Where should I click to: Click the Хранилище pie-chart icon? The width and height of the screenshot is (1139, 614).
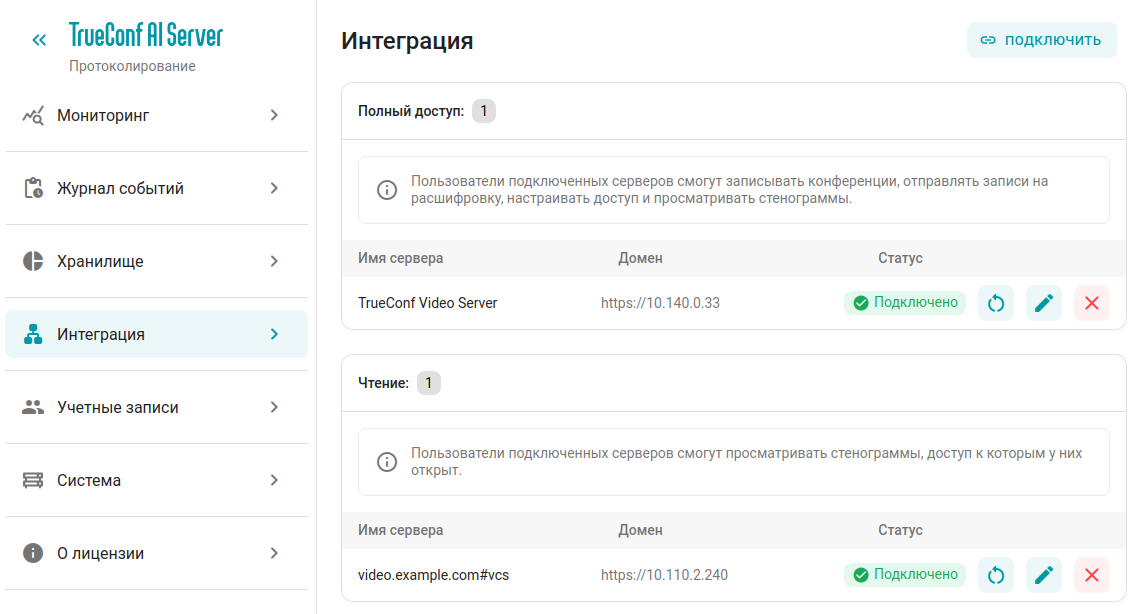click(x=33, y=261)
